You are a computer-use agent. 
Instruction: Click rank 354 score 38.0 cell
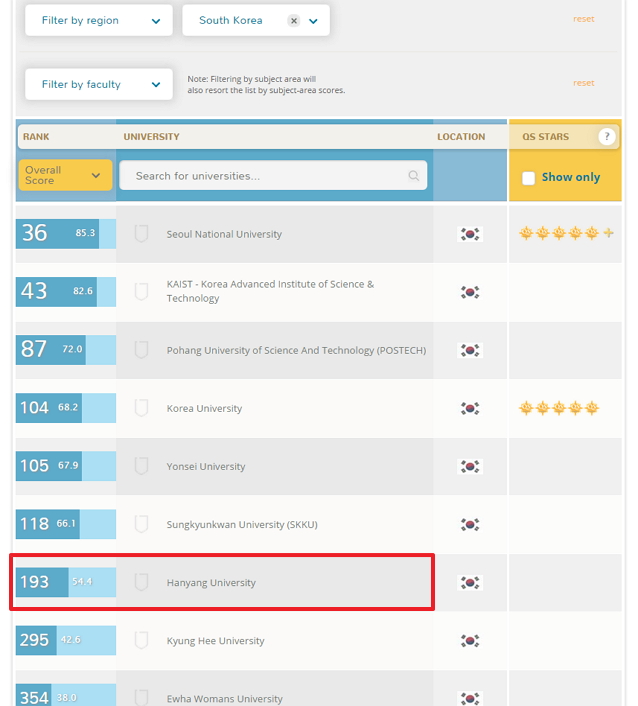click(66, 695)
